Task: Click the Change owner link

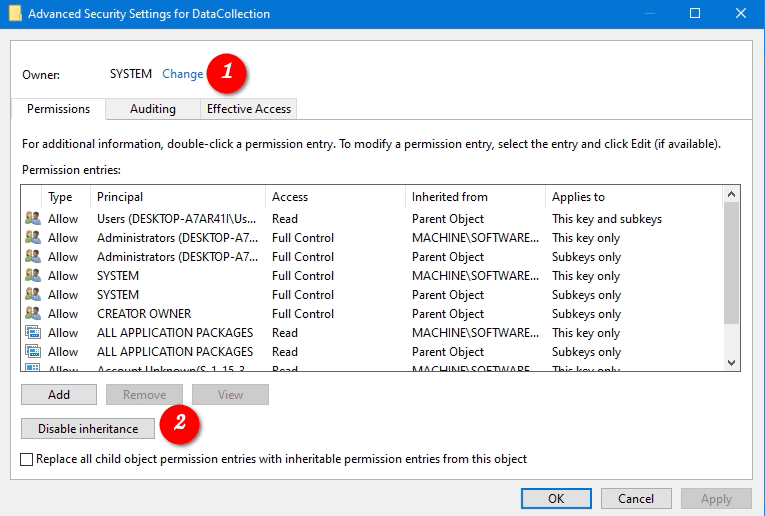Action: tap(182, 74)
